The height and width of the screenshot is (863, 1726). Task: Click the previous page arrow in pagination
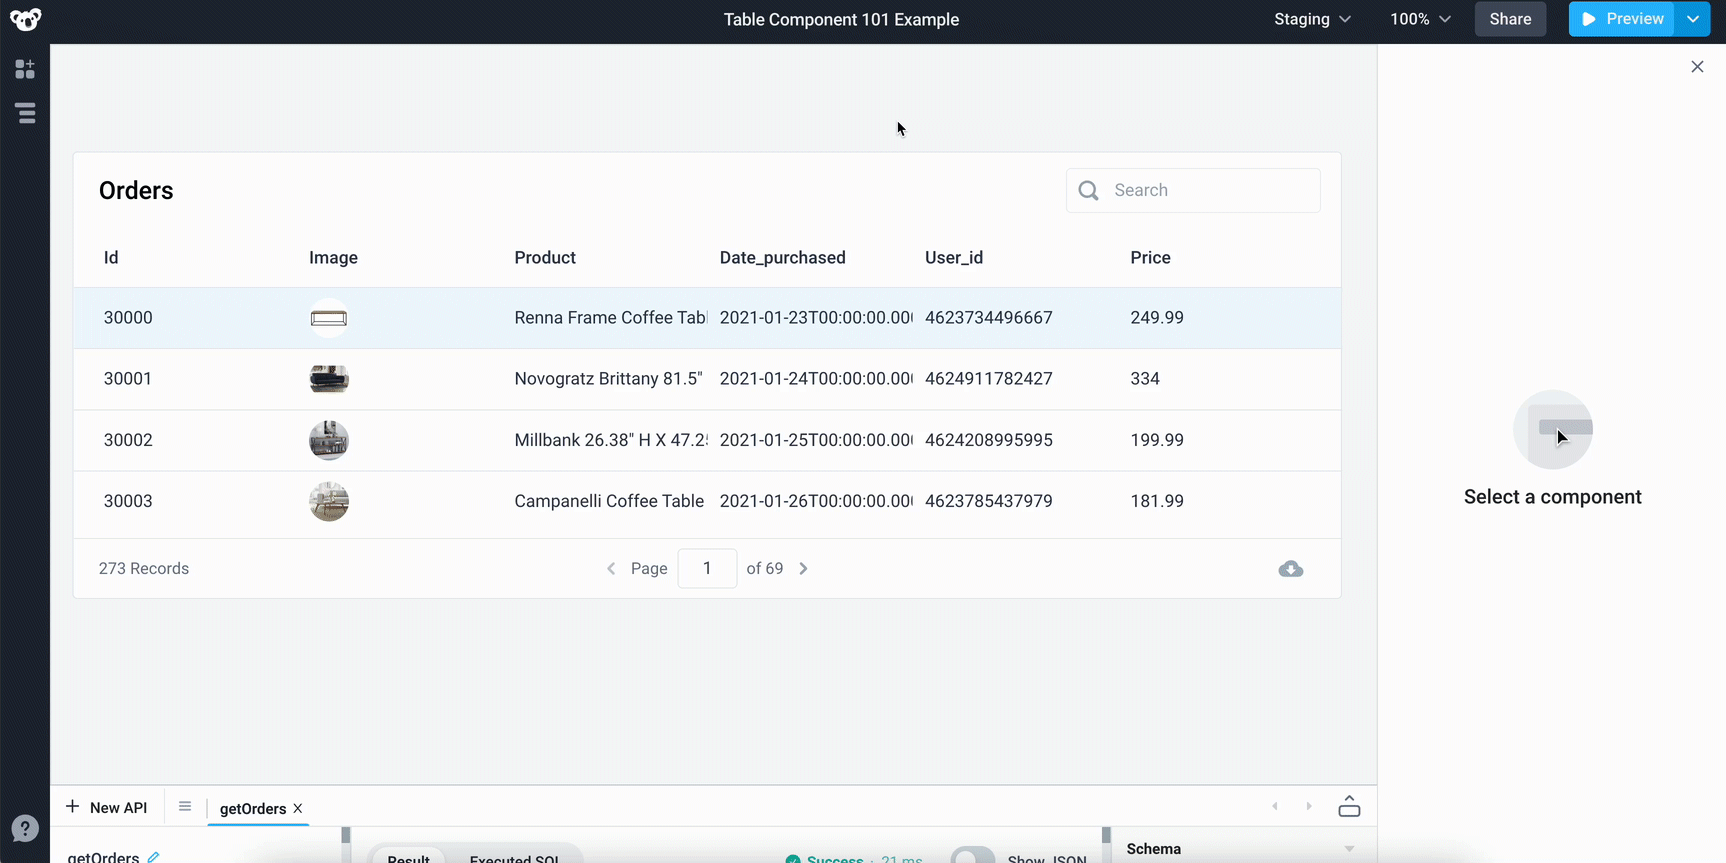(611, 569)
